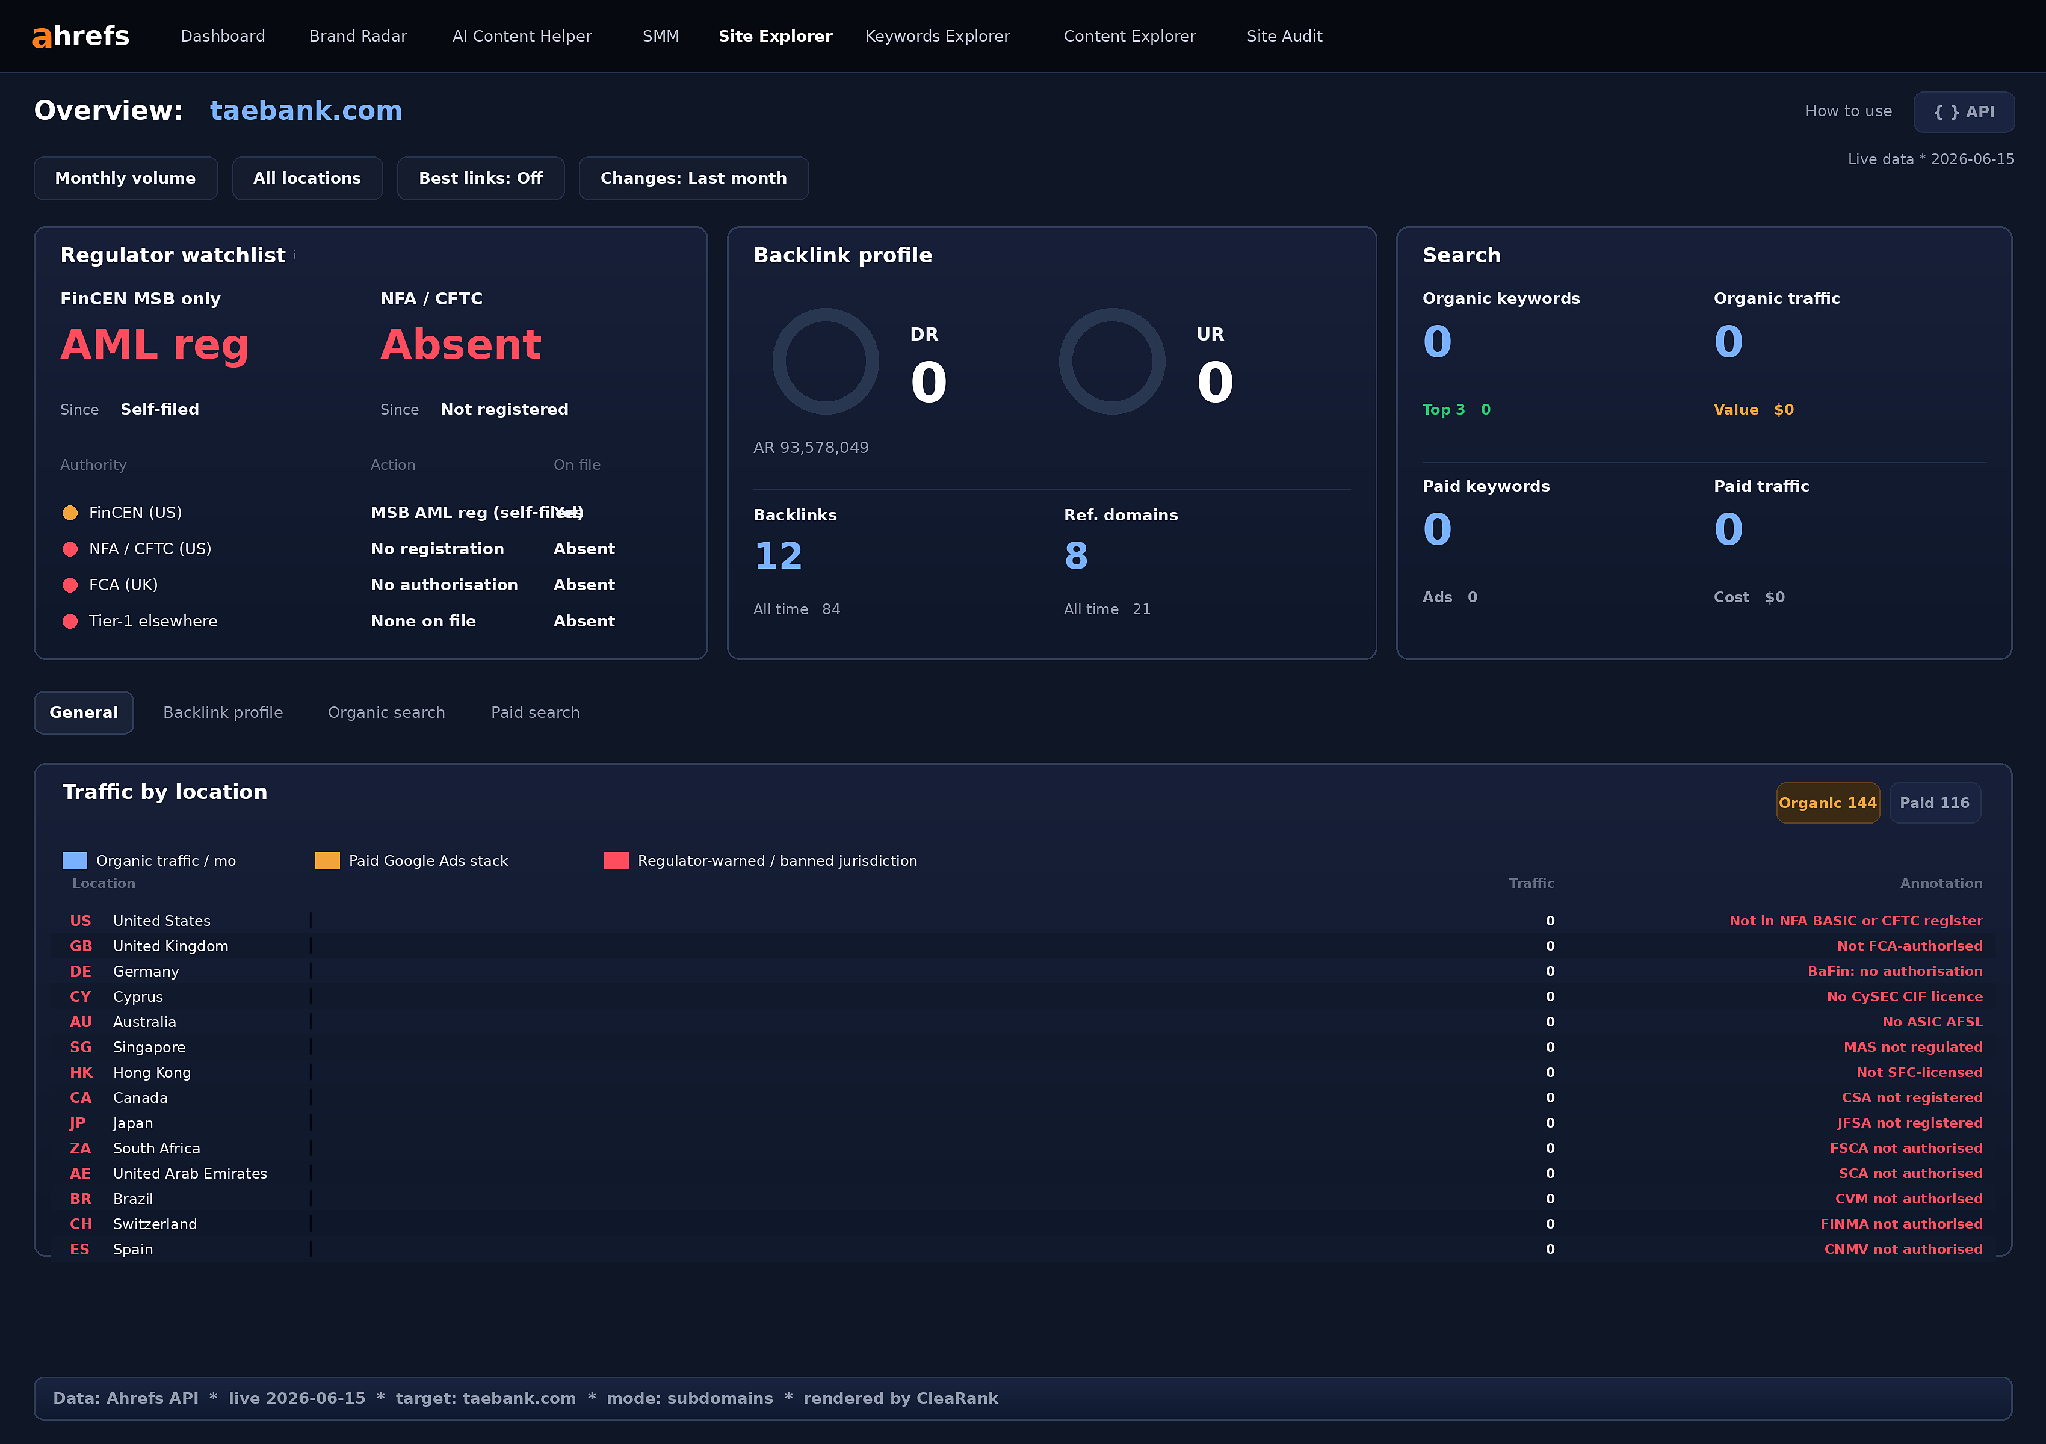Click the ahrefs logo

click(81, 36)
